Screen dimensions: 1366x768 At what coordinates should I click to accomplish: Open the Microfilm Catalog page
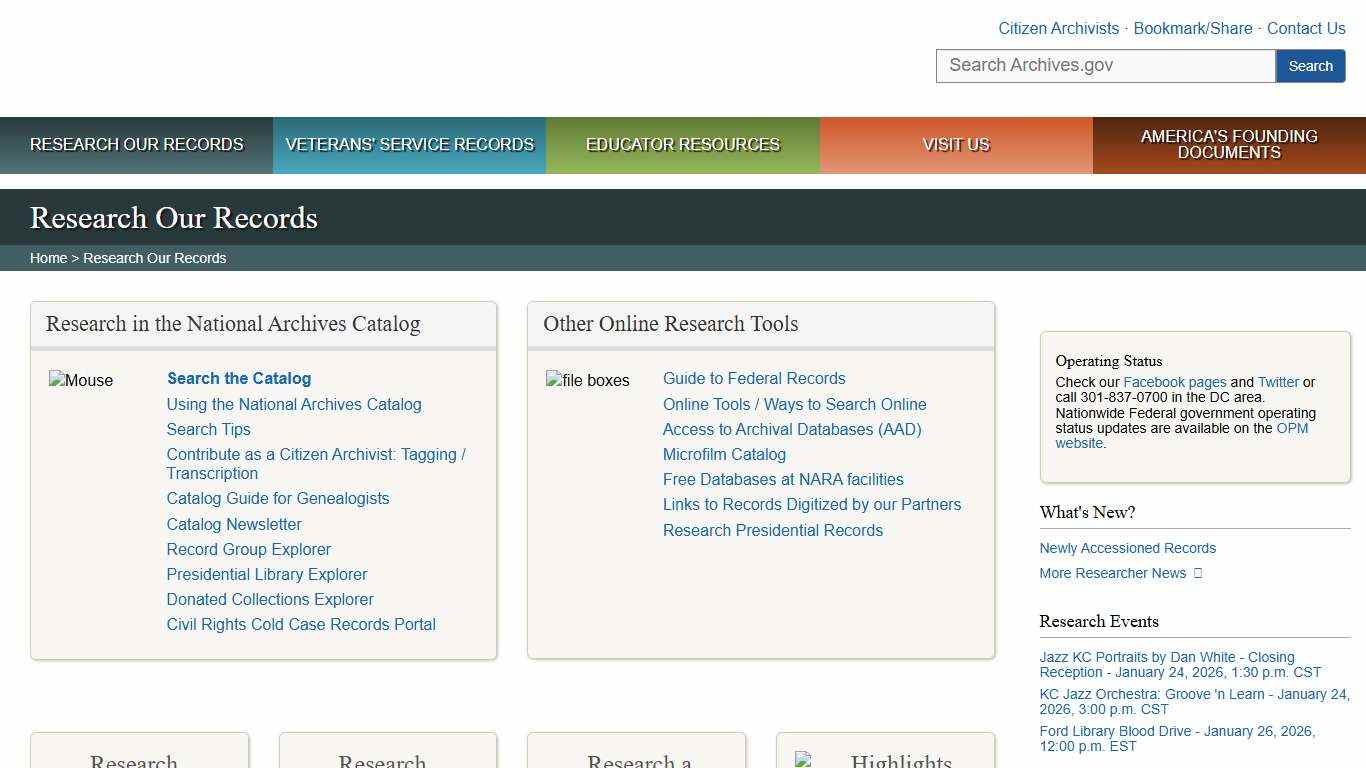pyautogui.click(x=724, y=454)
